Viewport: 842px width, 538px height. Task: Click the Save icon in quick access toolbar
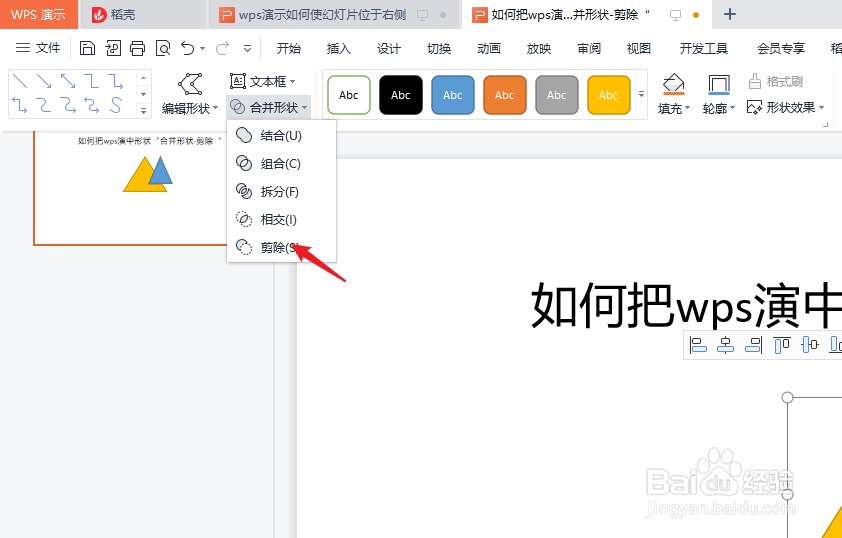point(87,48)
